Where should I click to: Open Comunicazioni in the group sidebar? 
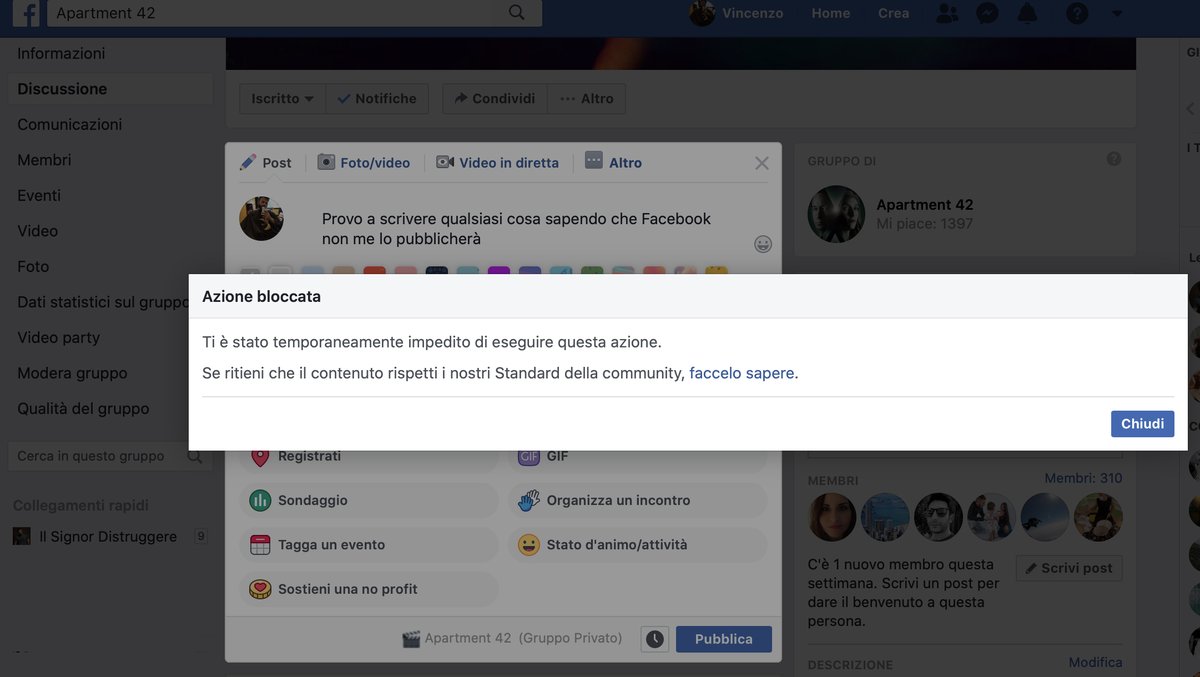click(x=70, y=124)
